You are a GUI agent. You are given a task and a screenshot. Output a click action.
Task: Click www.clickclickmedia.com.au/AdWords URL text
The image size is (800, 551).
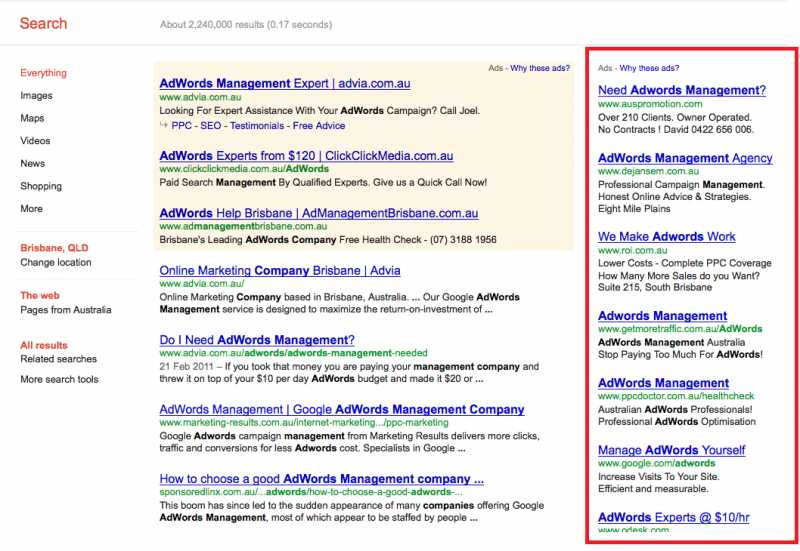click(244, 168)
